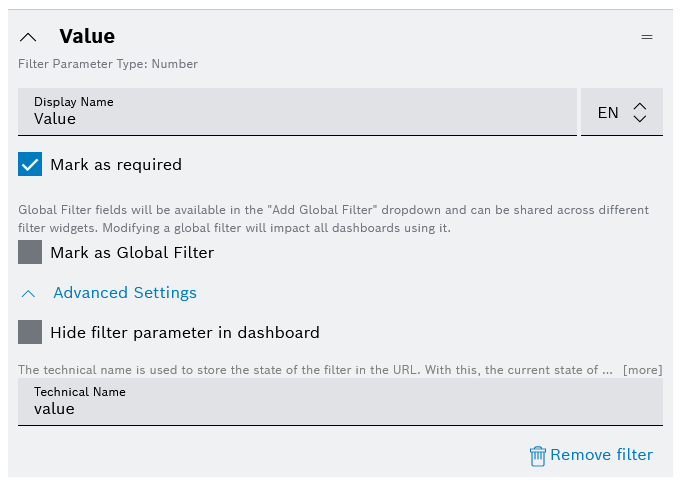Click the down arrow in language selector
The height and width of the screenshot is (484, 683).
[x=641, y=119]
